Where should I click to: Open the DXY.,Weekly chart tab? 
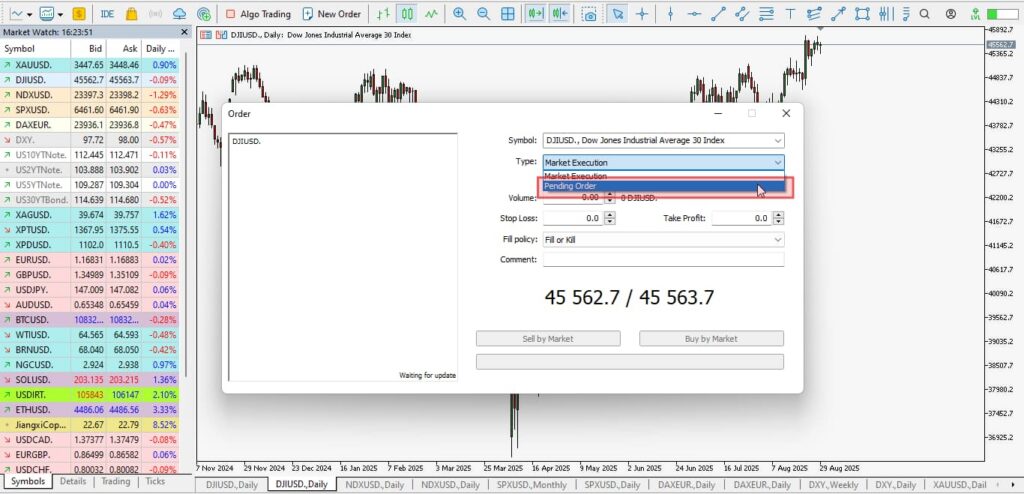point(832,485)
